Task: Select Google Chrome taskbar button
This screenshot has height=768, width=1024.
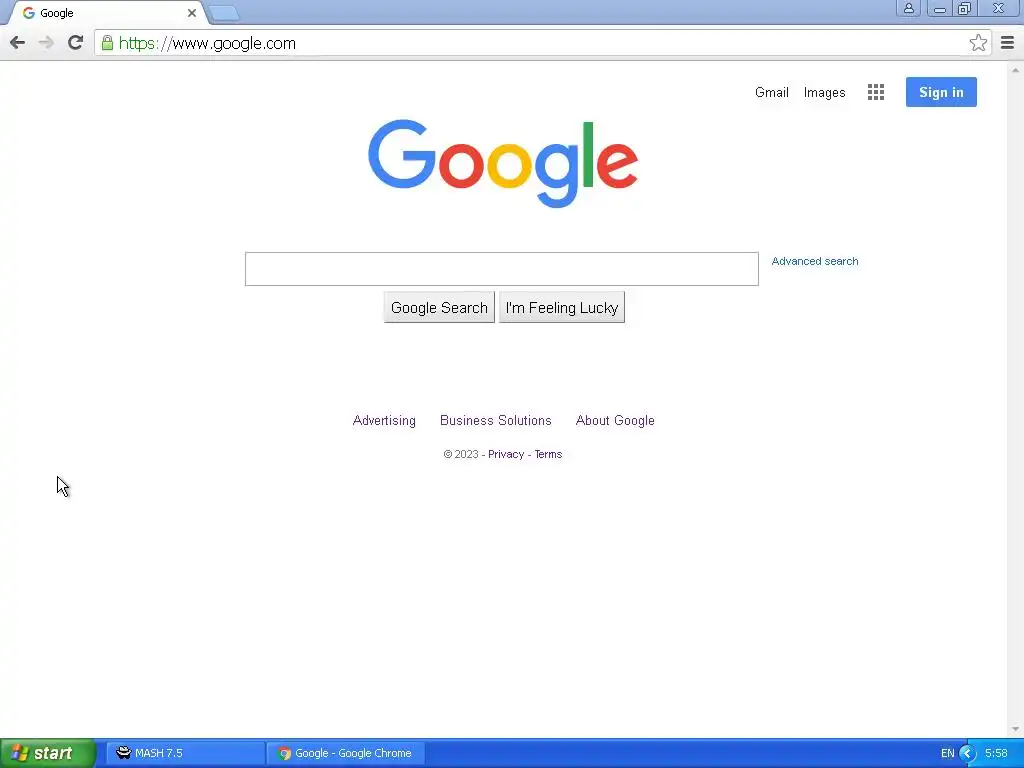Action: [345, 753]
